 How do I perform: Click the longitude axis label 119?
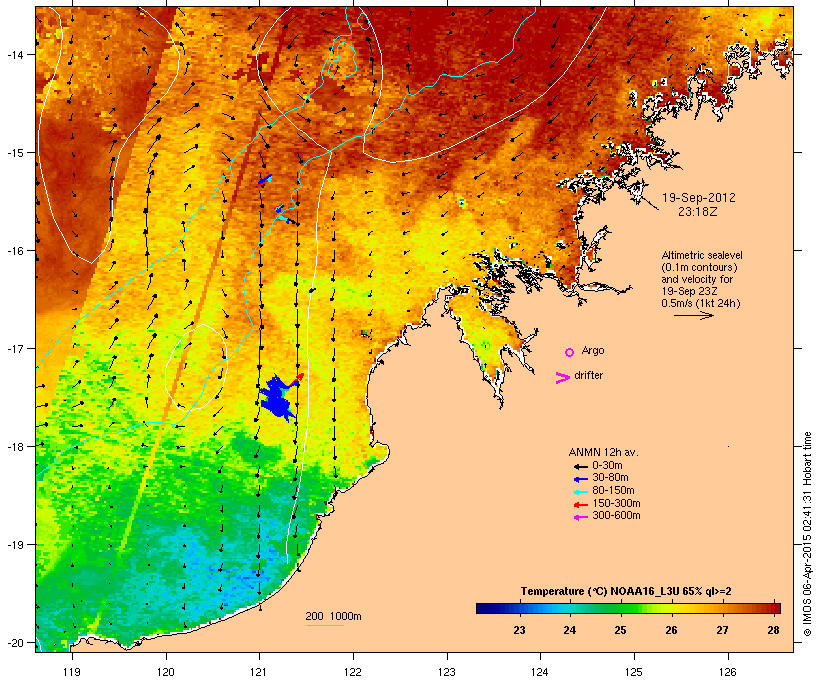pos(72,672)
